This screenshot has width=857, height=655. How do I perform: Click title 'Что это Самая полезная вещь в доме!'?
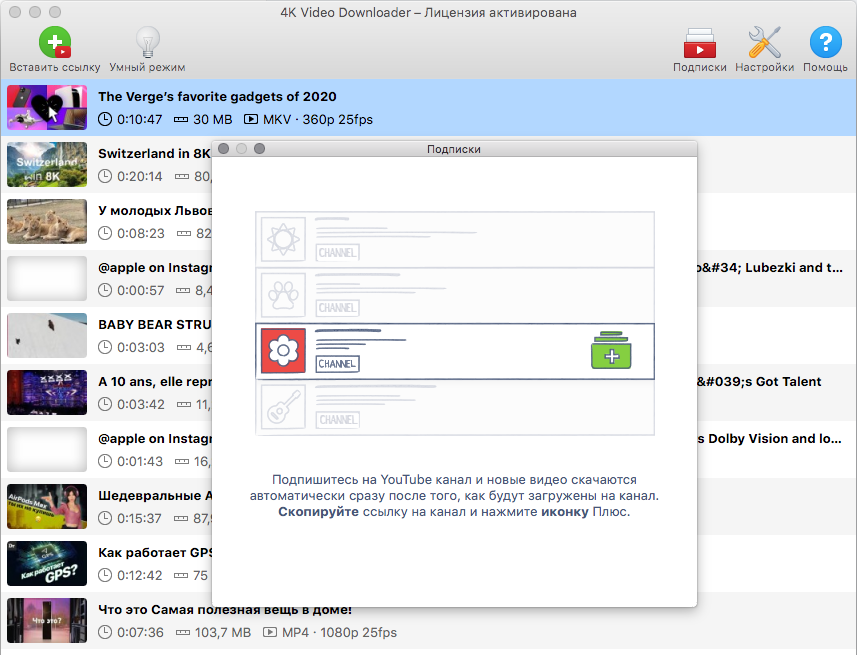tap(225, 610)
